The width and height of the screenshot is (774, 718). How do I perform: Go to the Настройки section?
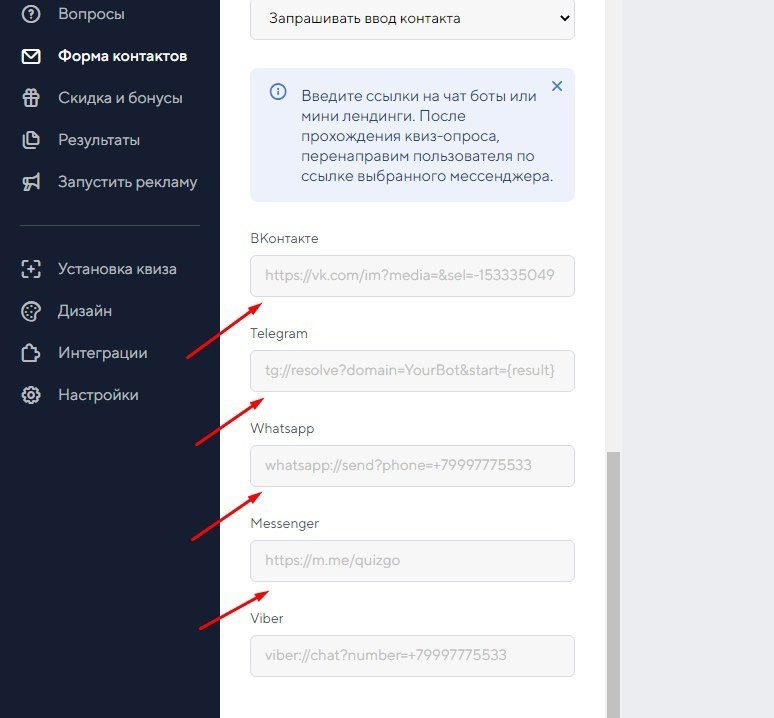pos(98,395)
